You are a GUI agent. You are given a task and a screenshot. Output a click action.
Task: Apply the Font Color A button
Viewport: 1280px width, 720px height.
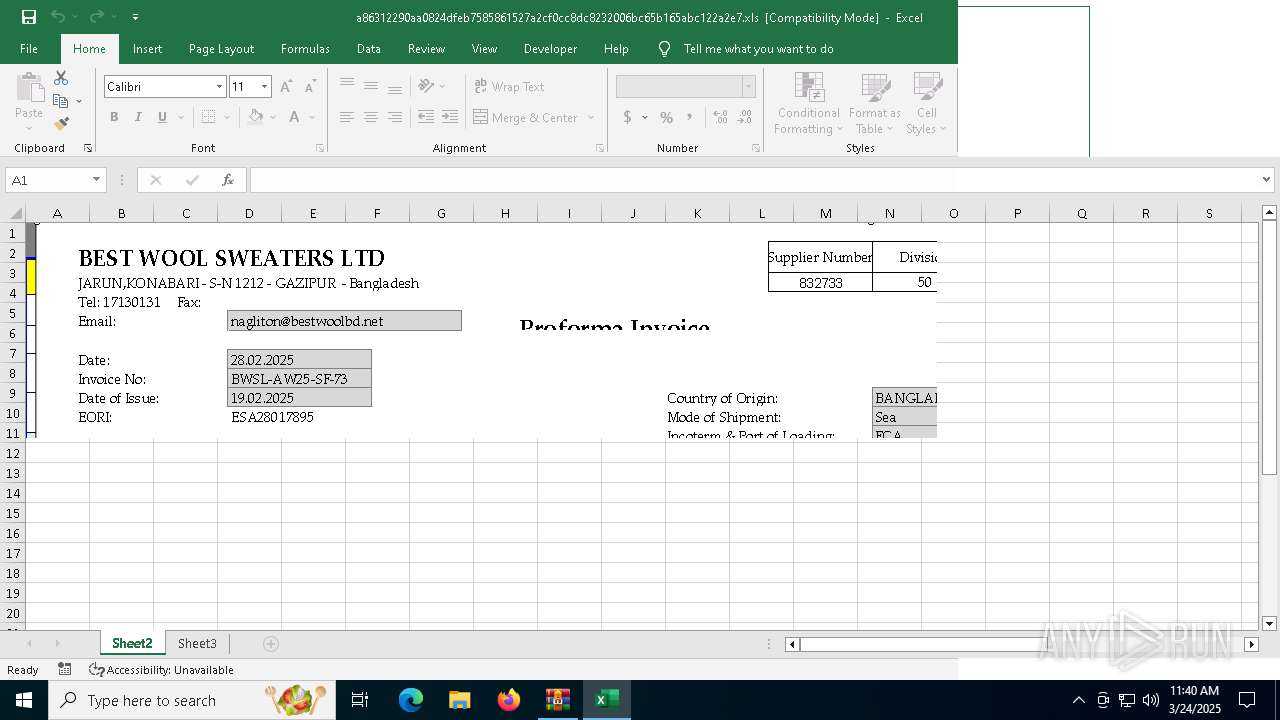point(294,117)
